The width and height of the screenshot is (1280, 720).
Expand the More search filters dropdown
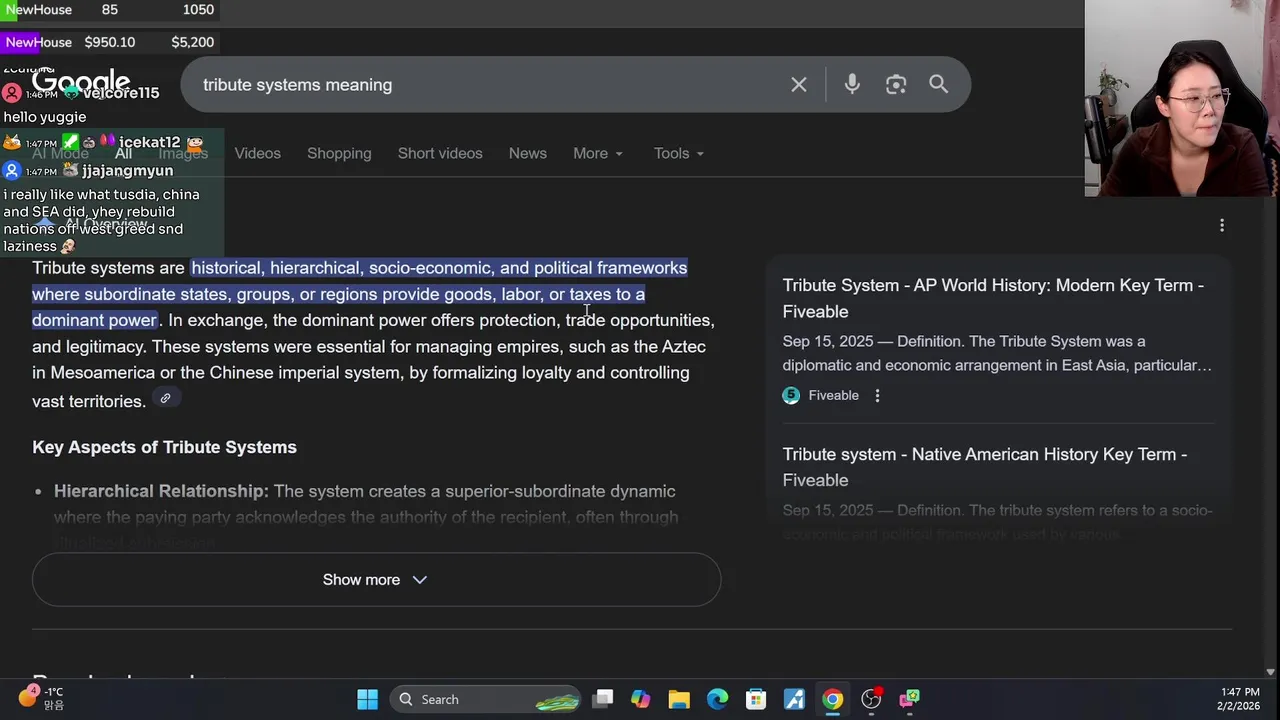598,153
